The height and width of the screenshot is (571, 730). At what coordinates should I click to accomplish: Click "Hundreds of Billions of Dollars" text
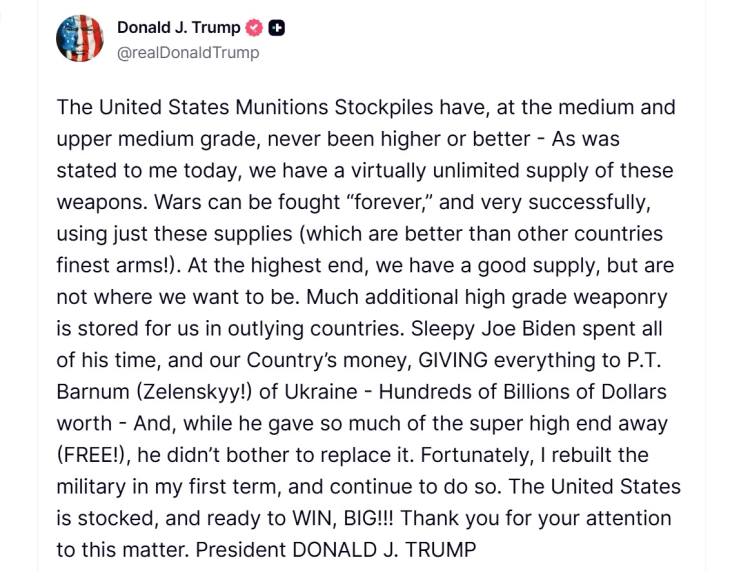point(525,391)
